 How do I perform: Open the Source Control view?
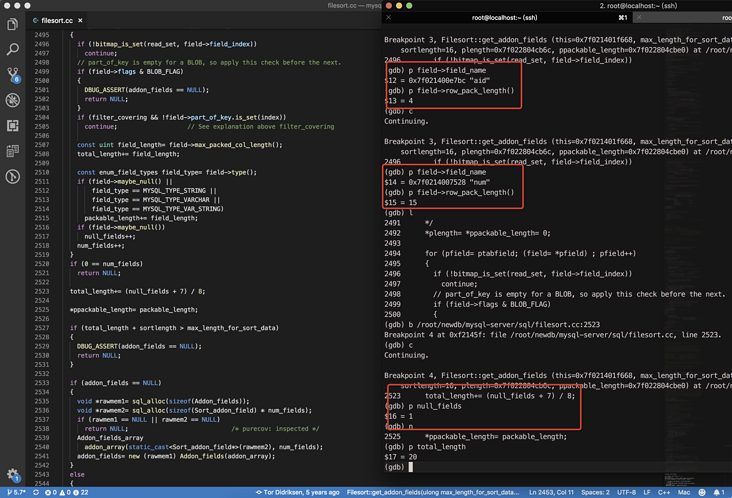point(13,75)
